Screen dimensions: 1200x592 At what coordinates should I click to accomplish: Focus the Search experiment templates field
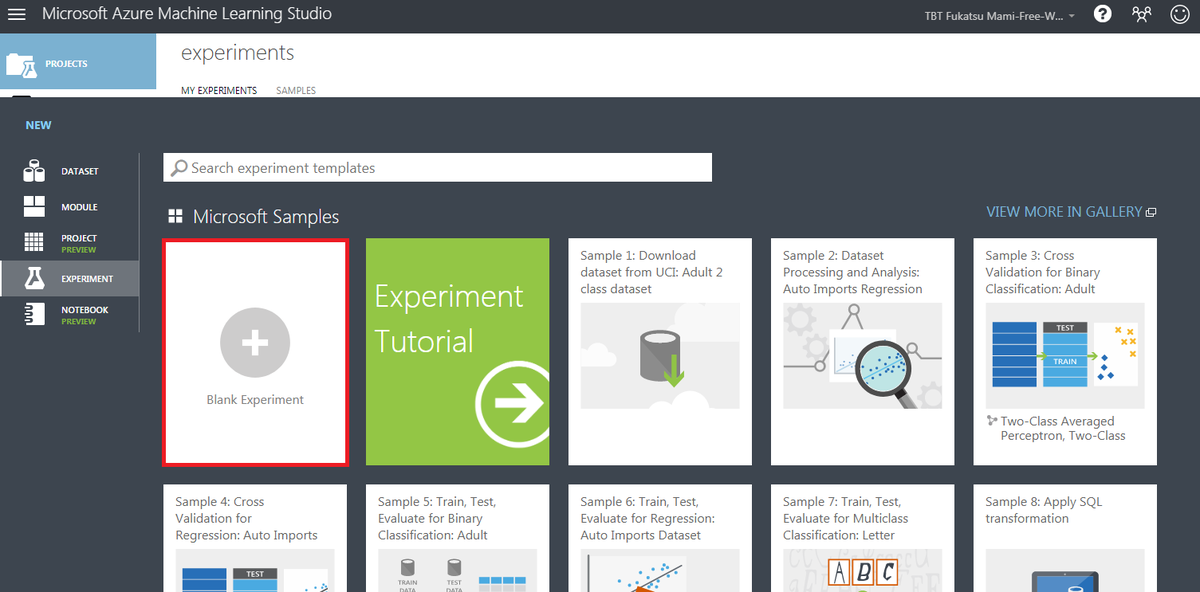438,168
